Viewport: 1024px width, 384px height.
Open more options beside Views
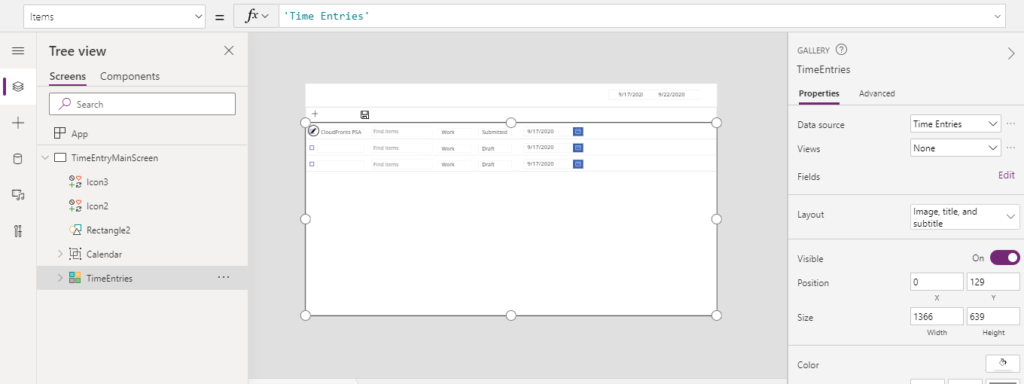pyautogui.click(x=1011, y=148)
